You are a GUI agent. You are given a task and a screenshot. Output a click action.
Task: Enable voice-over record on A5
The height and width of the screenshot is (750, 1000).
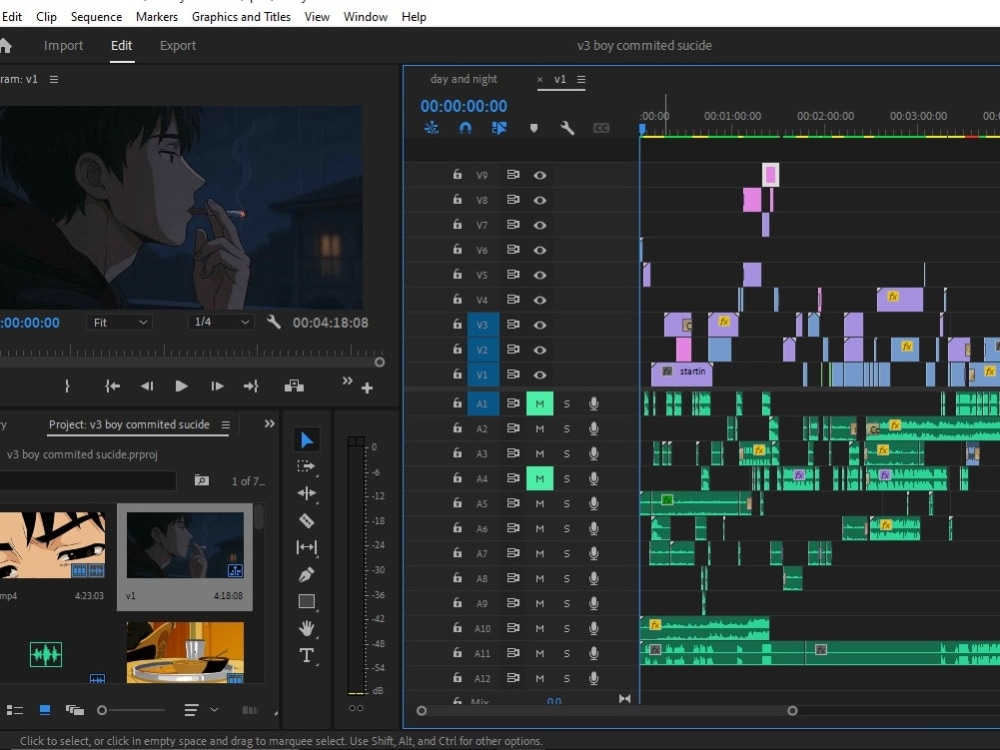[x=594, y=503]
